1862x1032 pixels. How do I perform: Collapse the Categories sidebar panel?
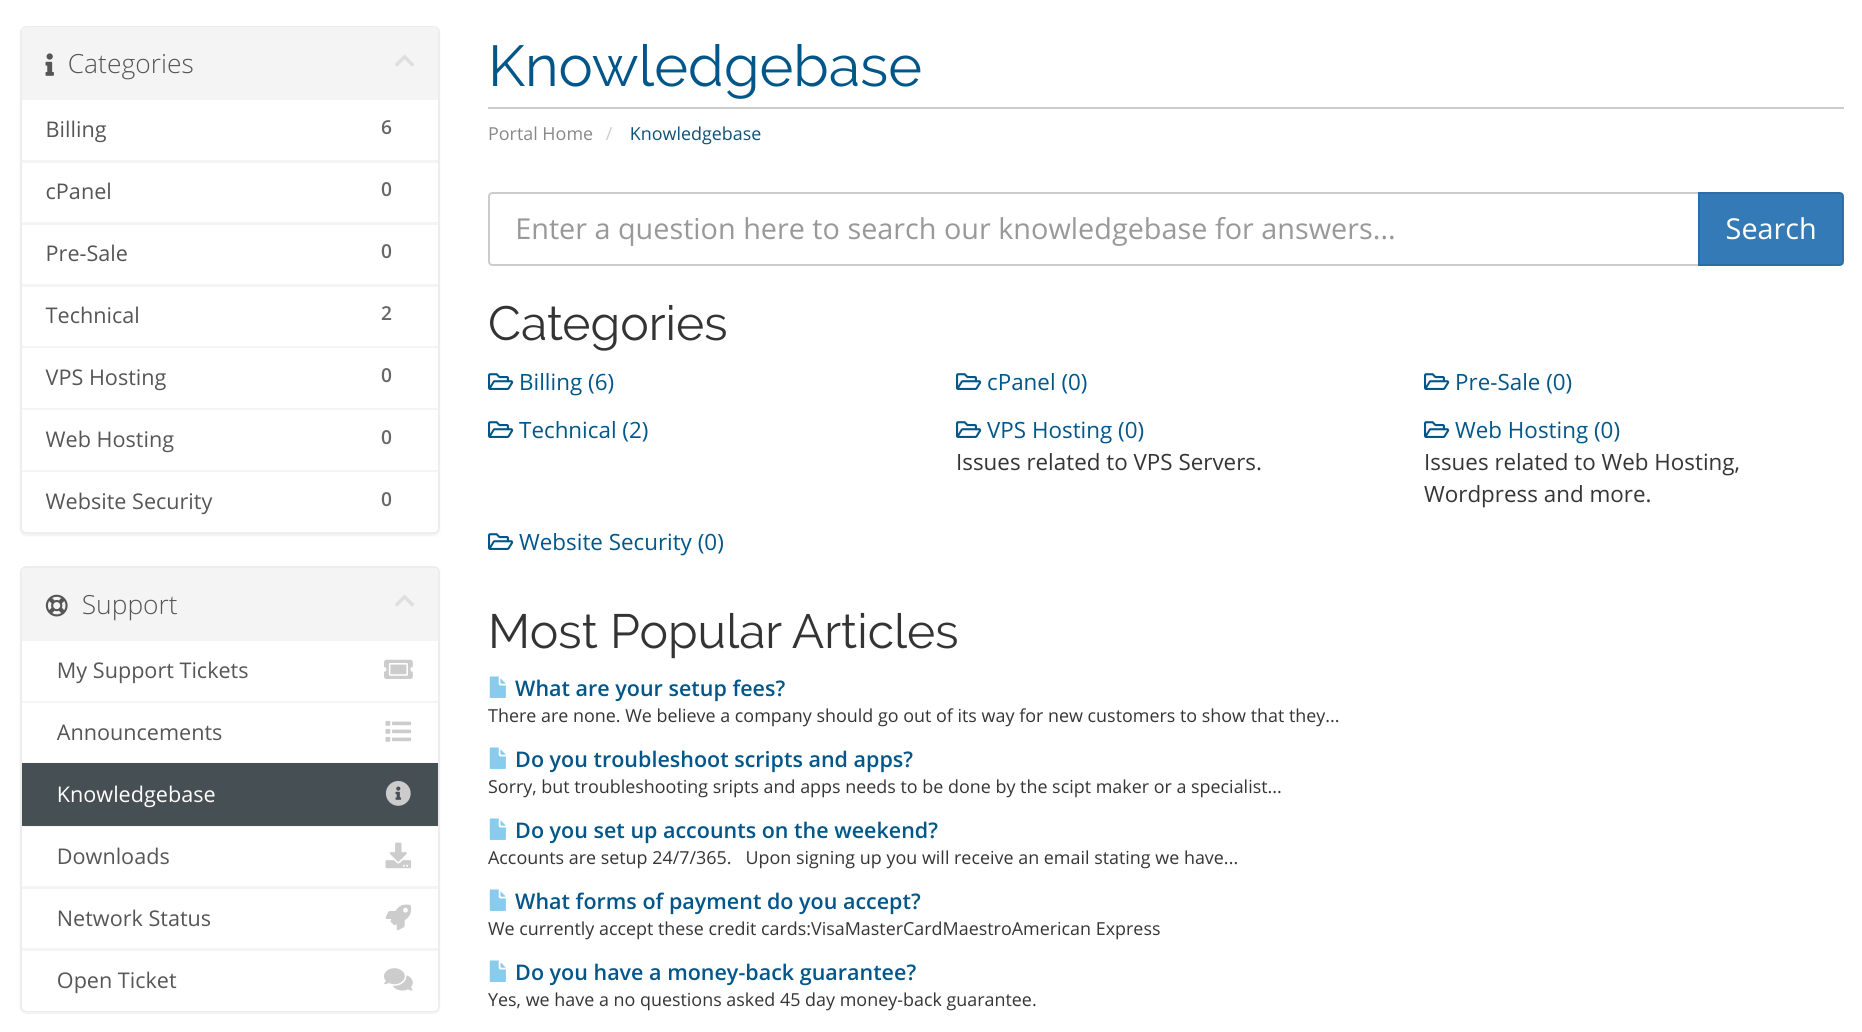coord(404,62)
